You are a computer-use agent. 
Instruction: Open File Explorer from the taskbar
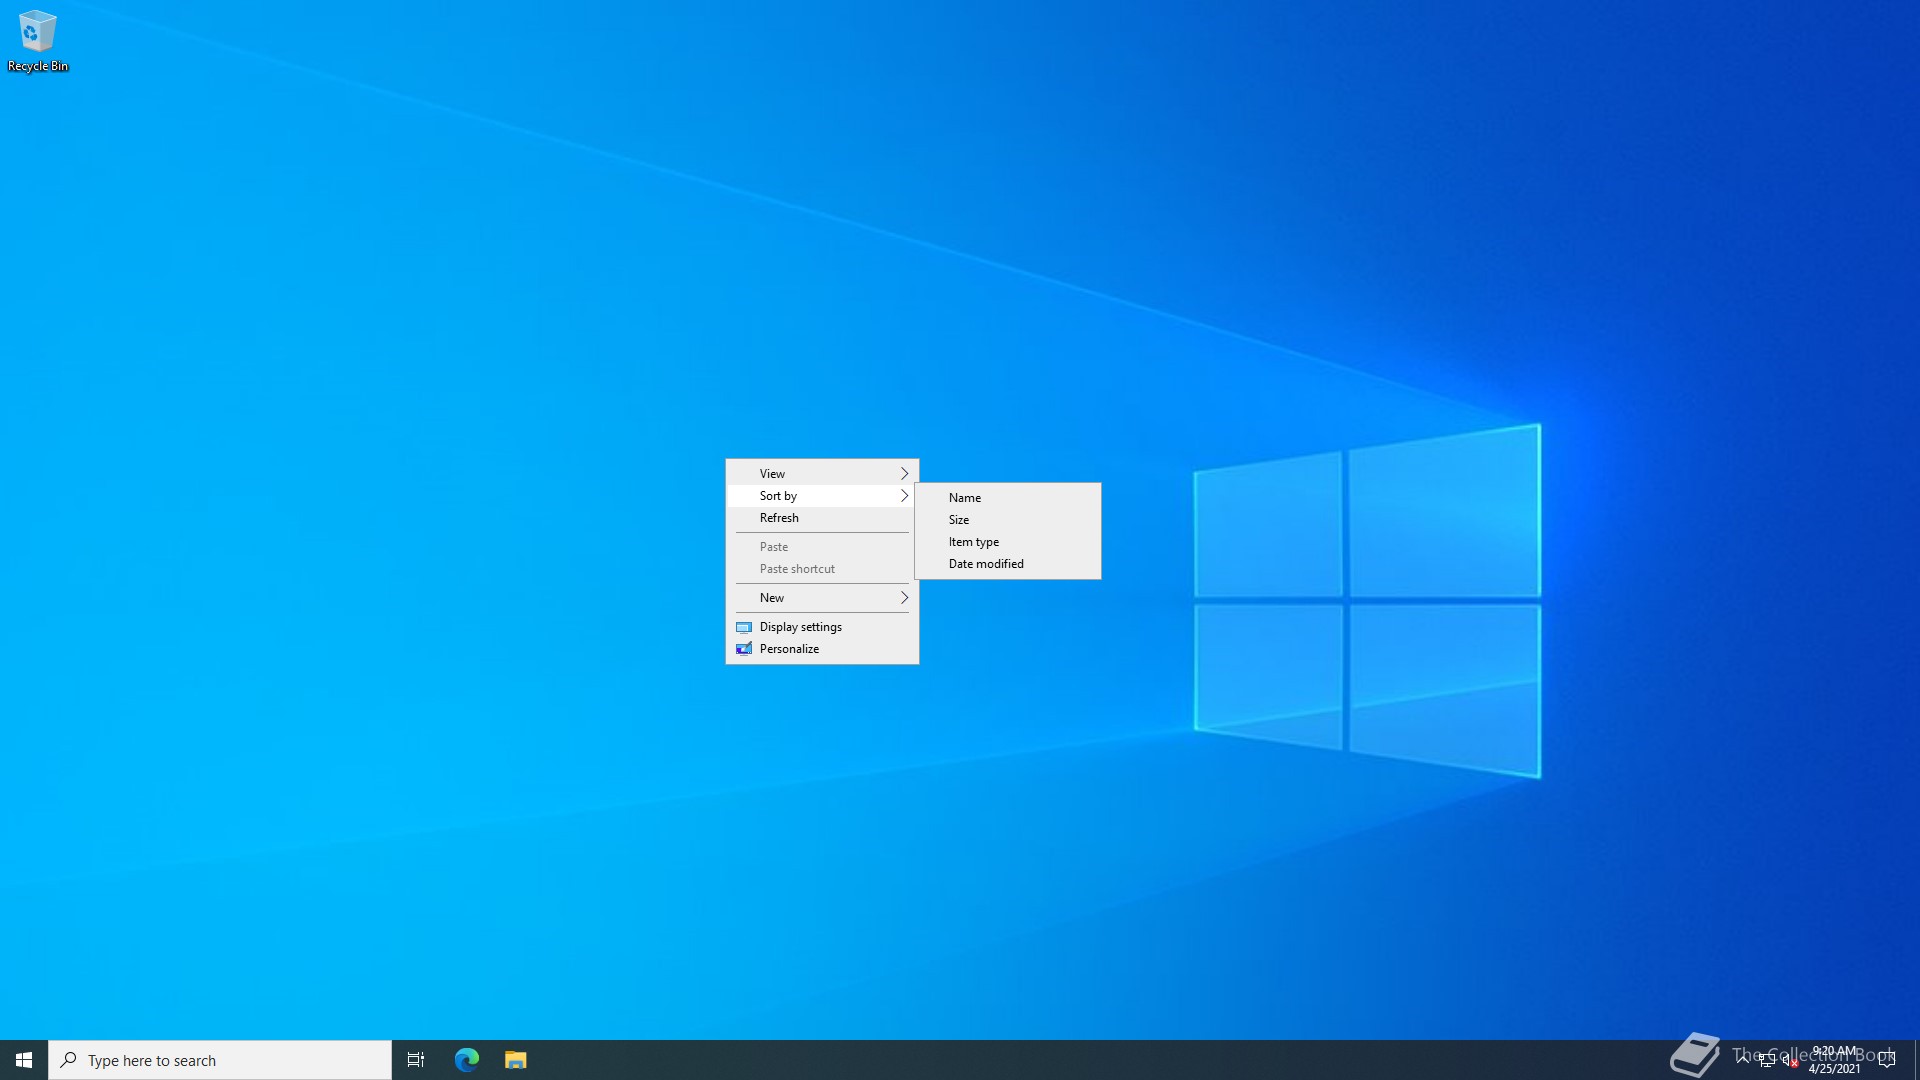coord(516,1060)
